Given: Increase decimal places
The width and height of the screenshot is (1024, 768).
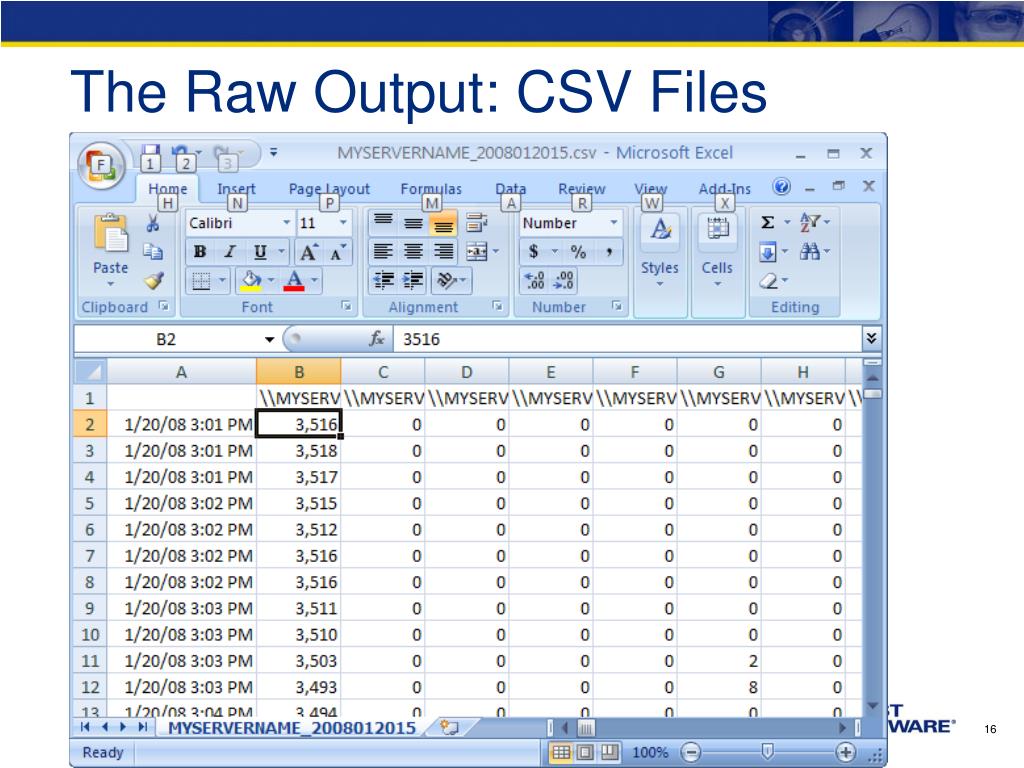Looking at the screenshot, I should (533, 278).
